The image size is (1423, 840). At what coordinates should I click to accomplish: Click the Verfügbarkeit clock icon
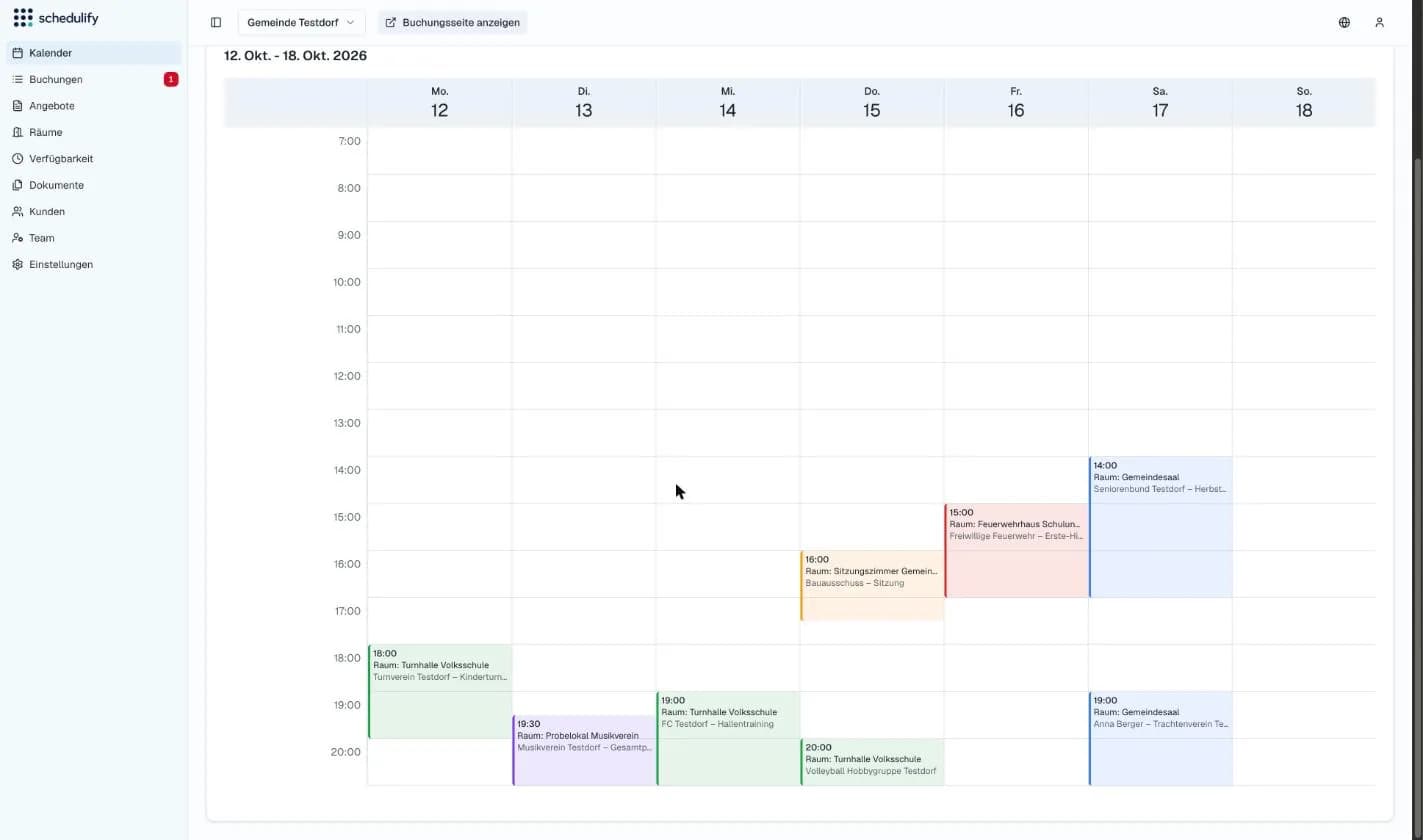click(18, 159)
